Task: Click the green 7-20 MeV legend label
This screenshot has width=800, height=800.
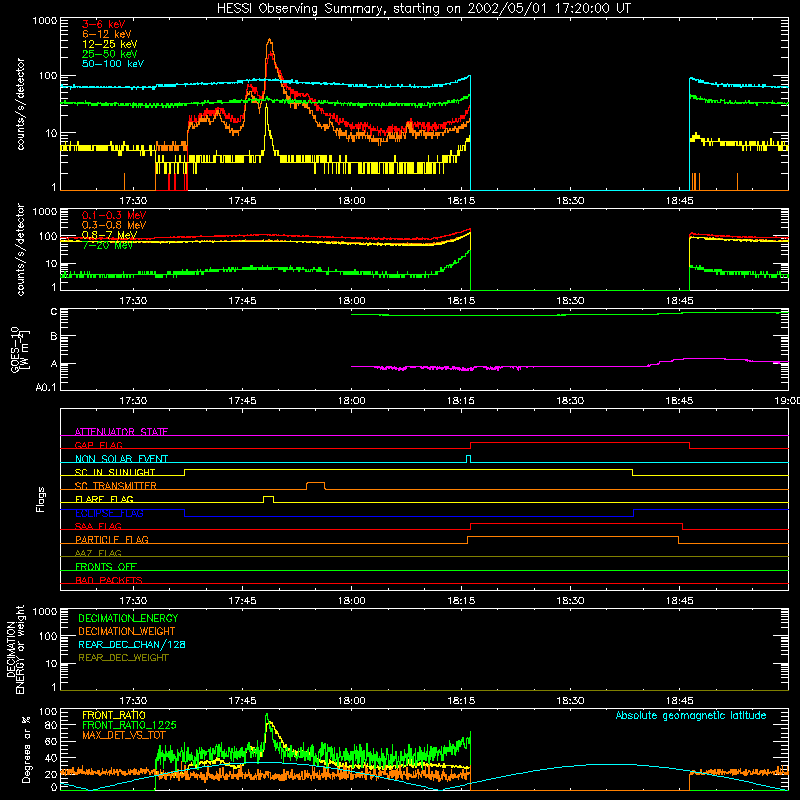Action: pyautogui.click(x=107, y=245)
